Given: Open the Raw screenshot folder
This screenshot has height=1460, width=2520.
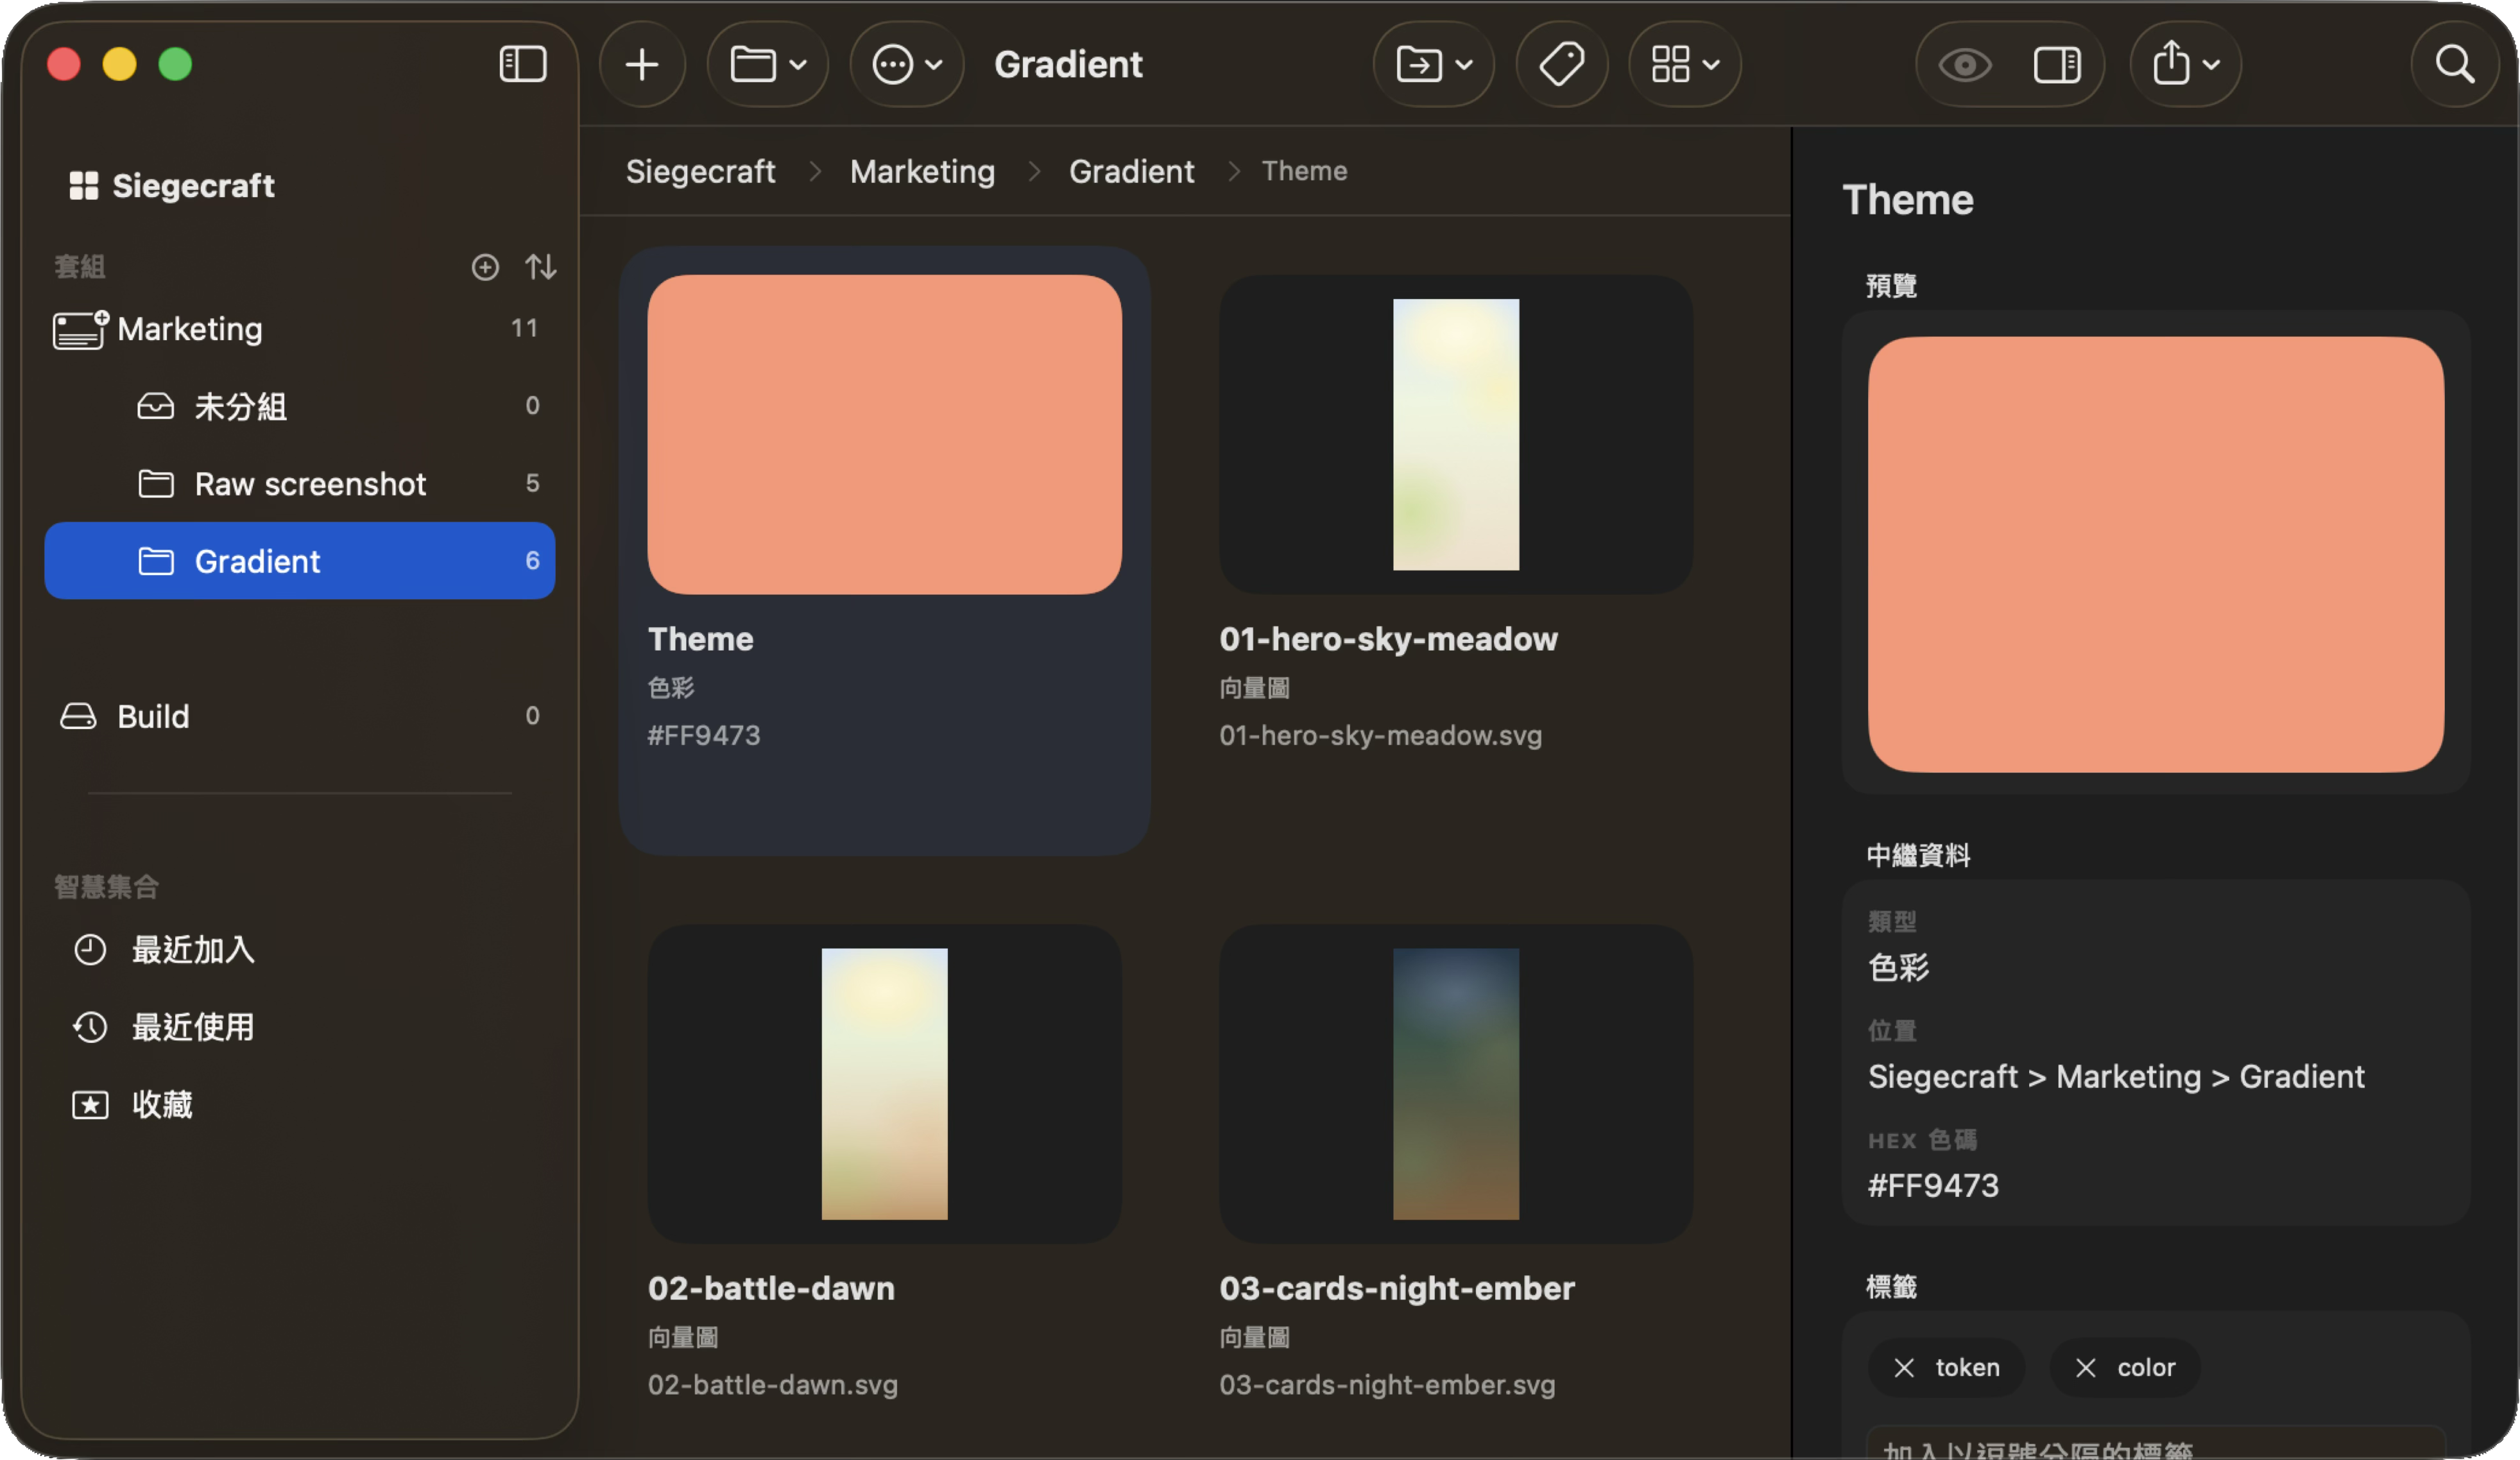Looking at the screenshot, I should tap(300, 484).
